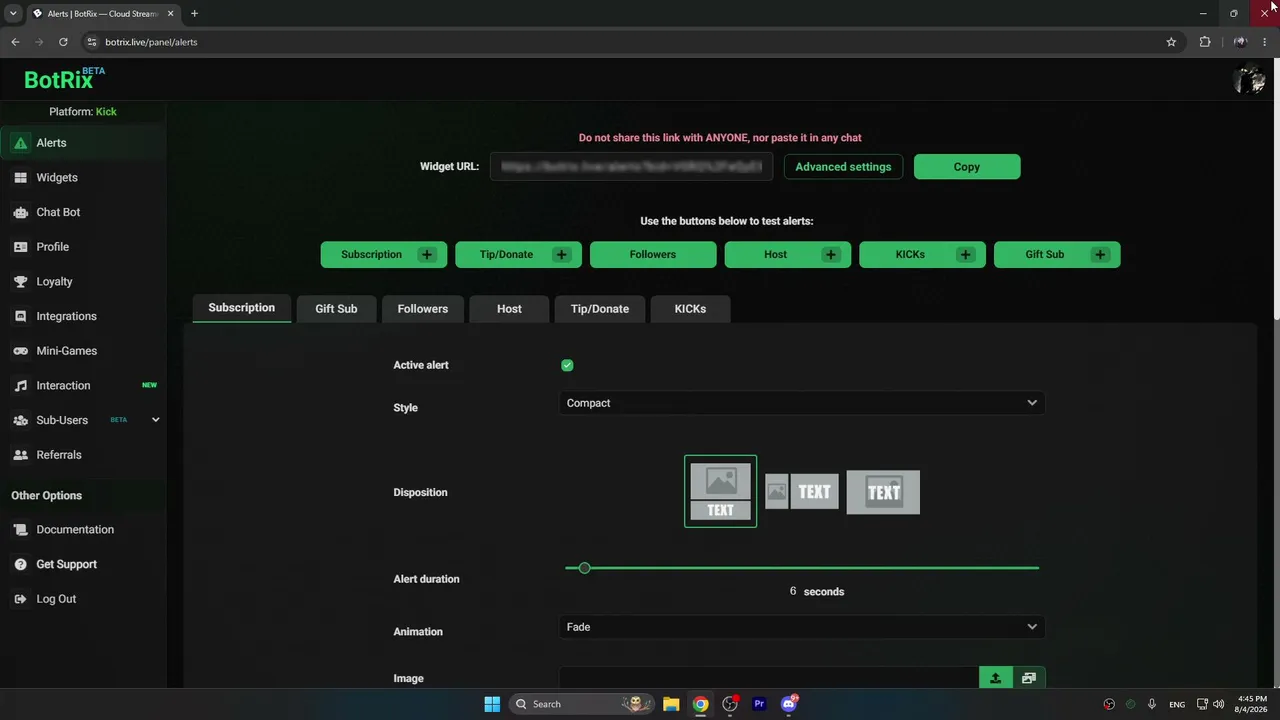The width and height of the screenshot is (1280, 720).
Task: Open the Style dropdown set to Compact
Action: point(802,403)
